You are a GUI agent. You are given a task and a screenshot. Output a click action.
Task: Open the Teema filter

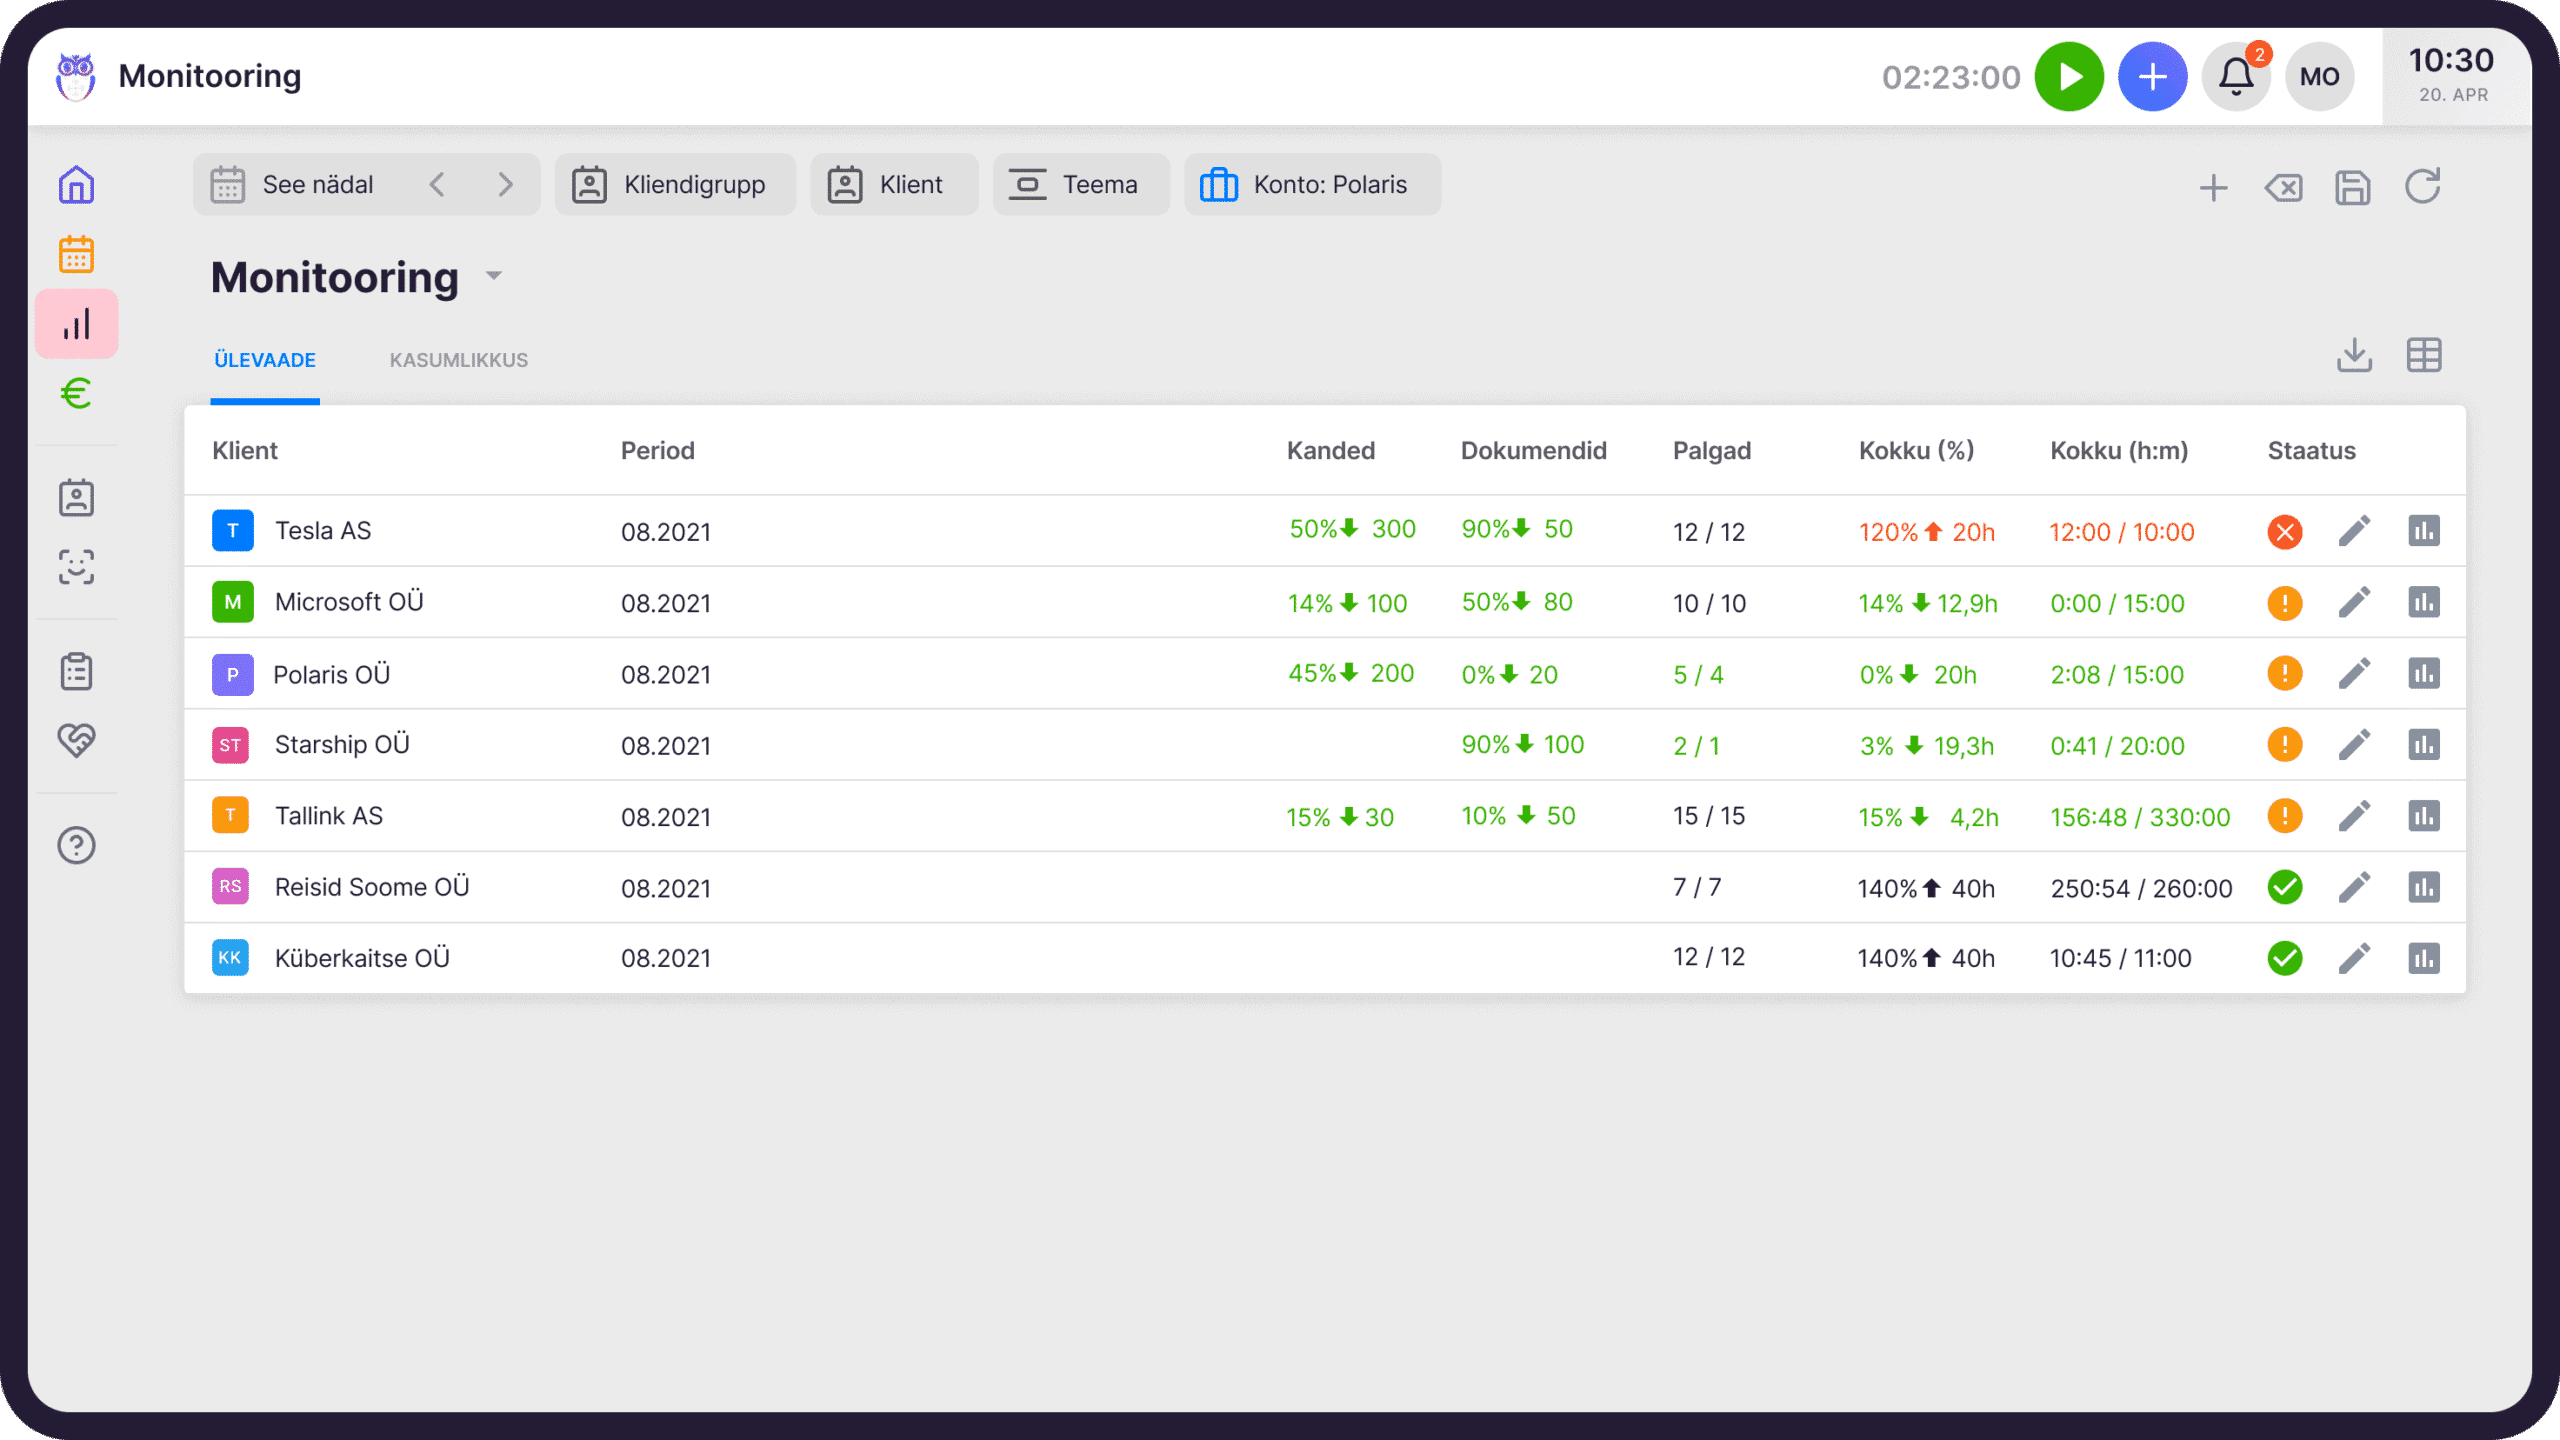pyautogui.click(x=1081, y=185)
